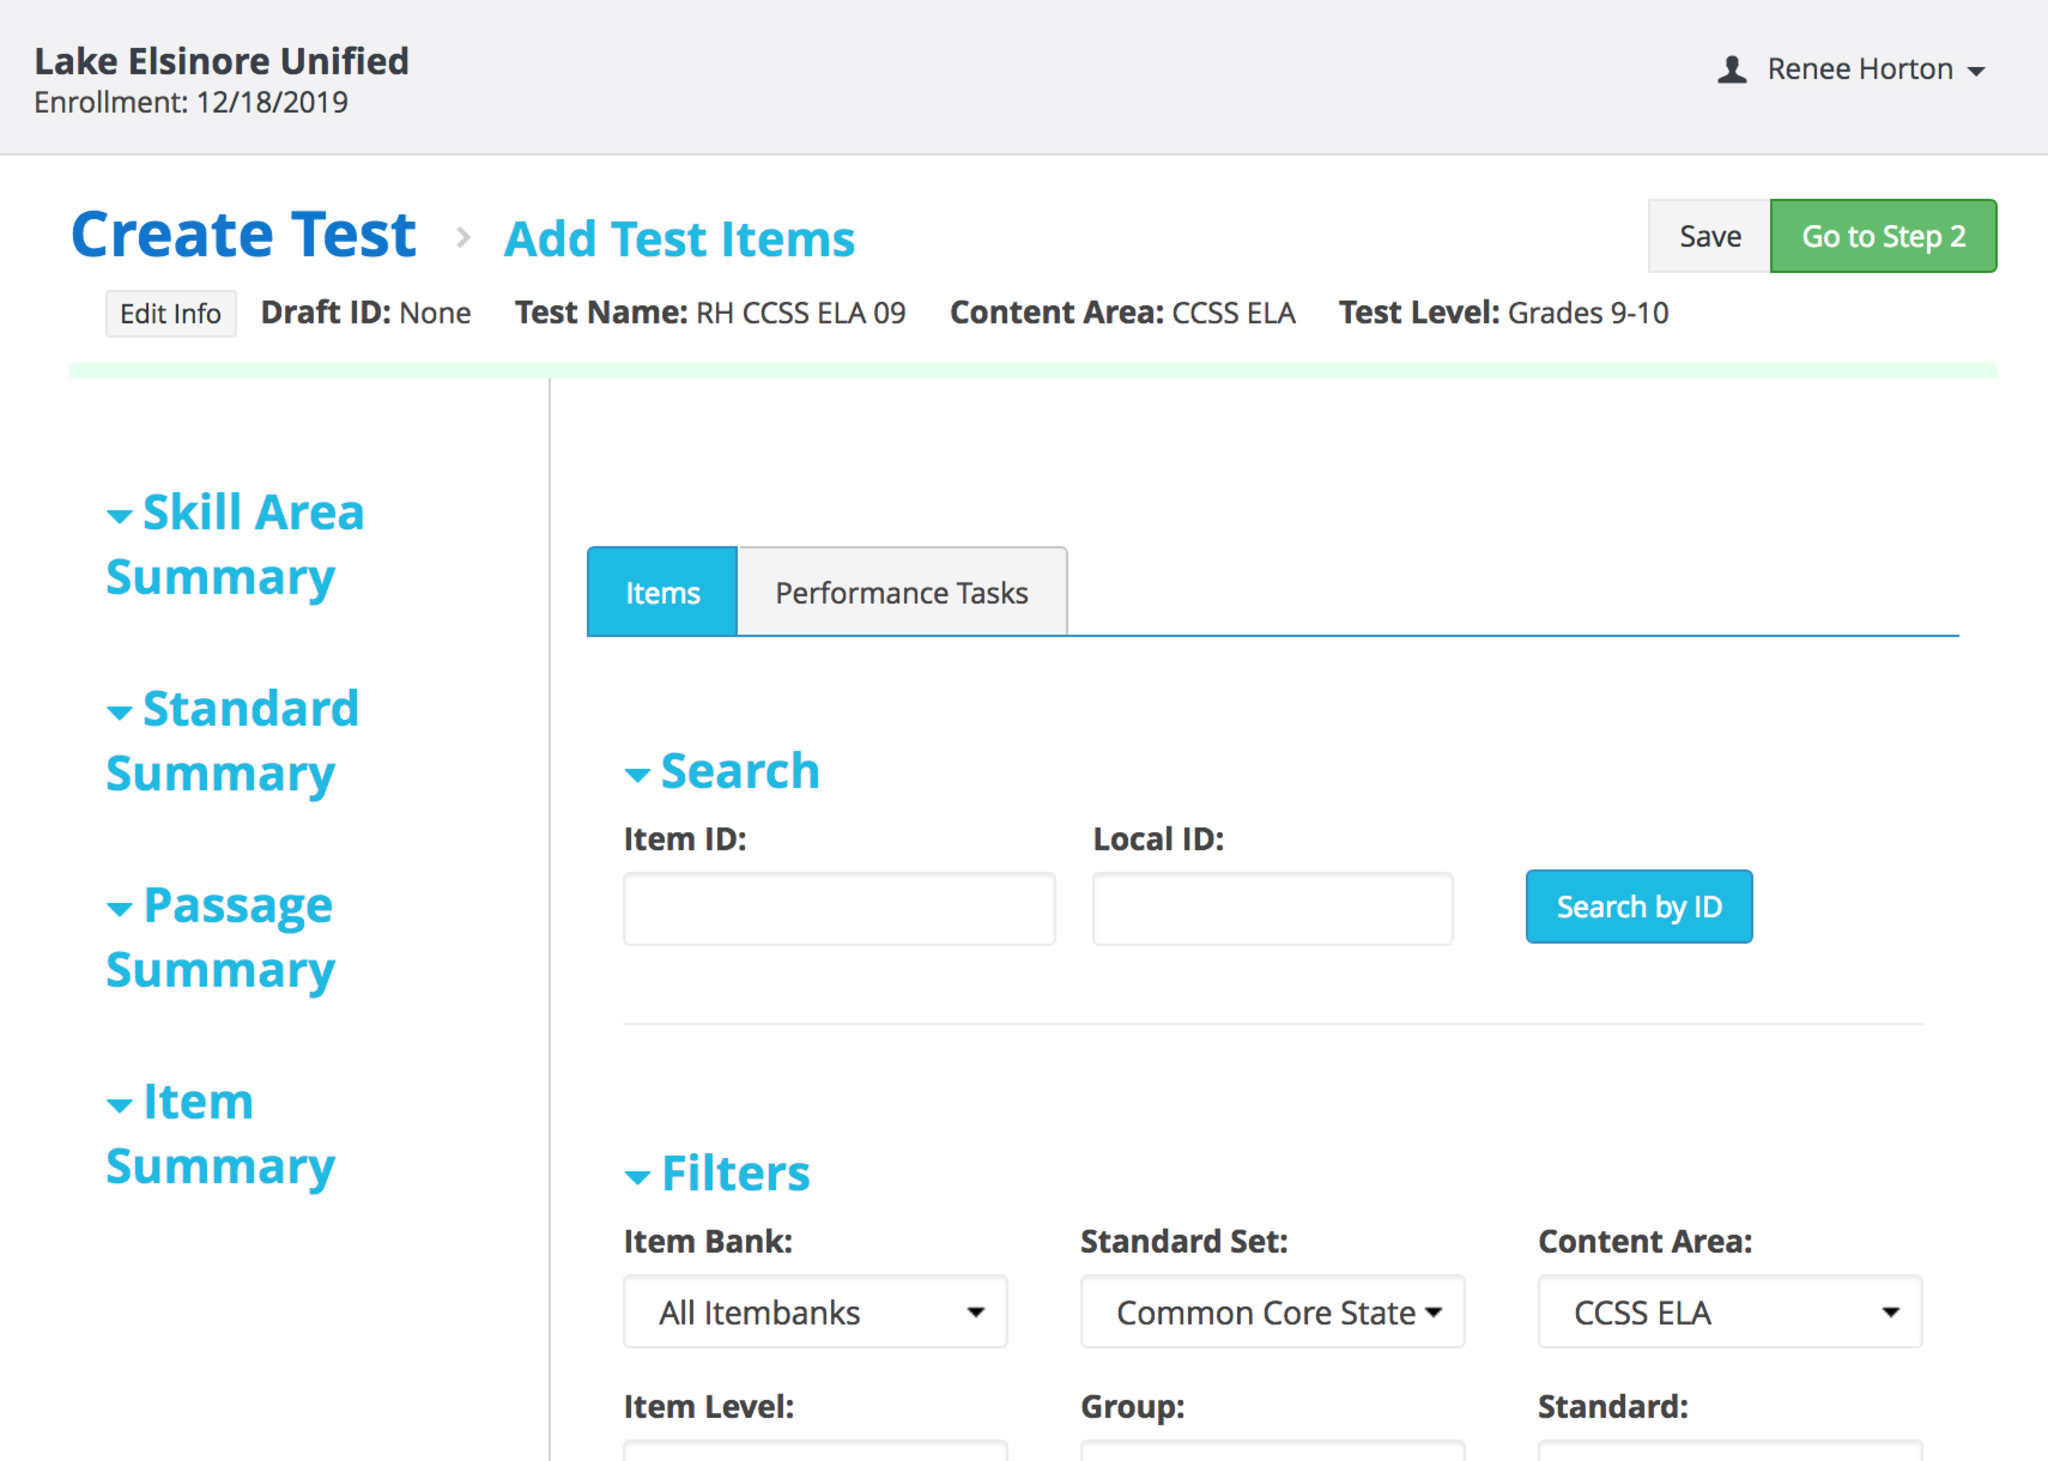The height and width of the screenshot is (1461, 2048).
Task: Select the Items tab
Action: (x=662, y=593)
